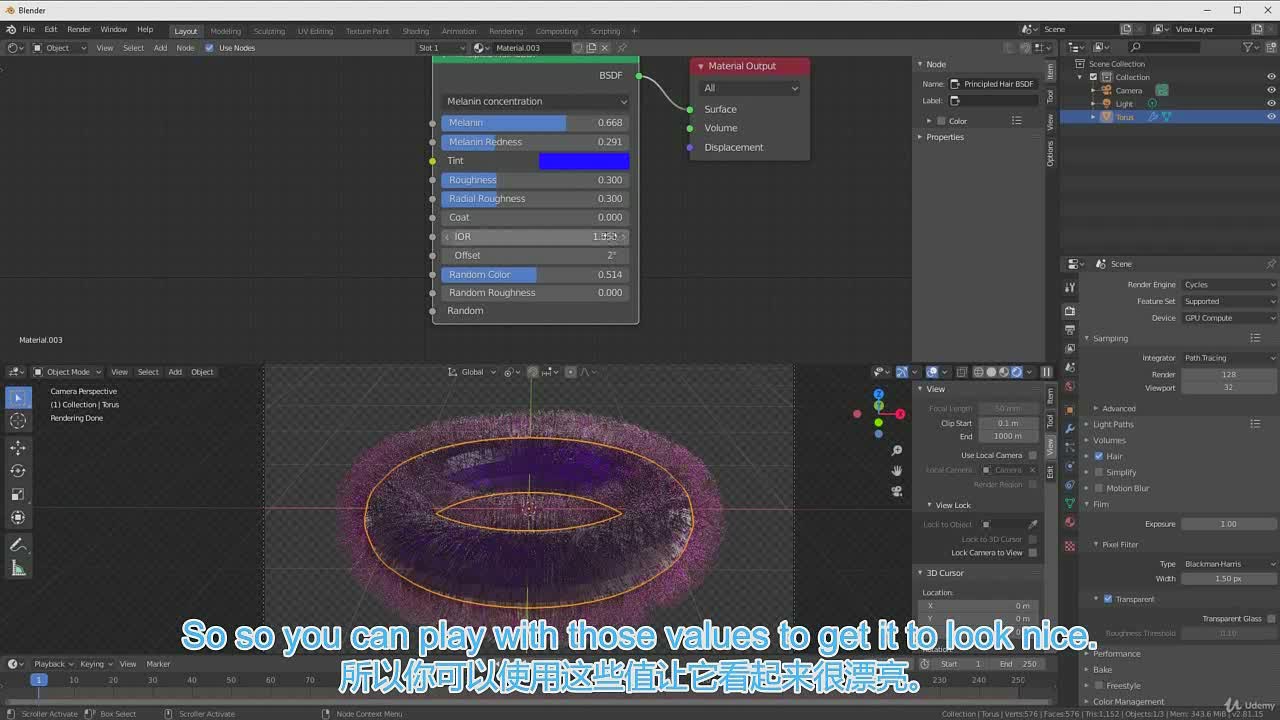Switch to the Sculpting workspace tab
This screenshot has height=720, width=1280.
pyautogui.click(x=268, y=31)
